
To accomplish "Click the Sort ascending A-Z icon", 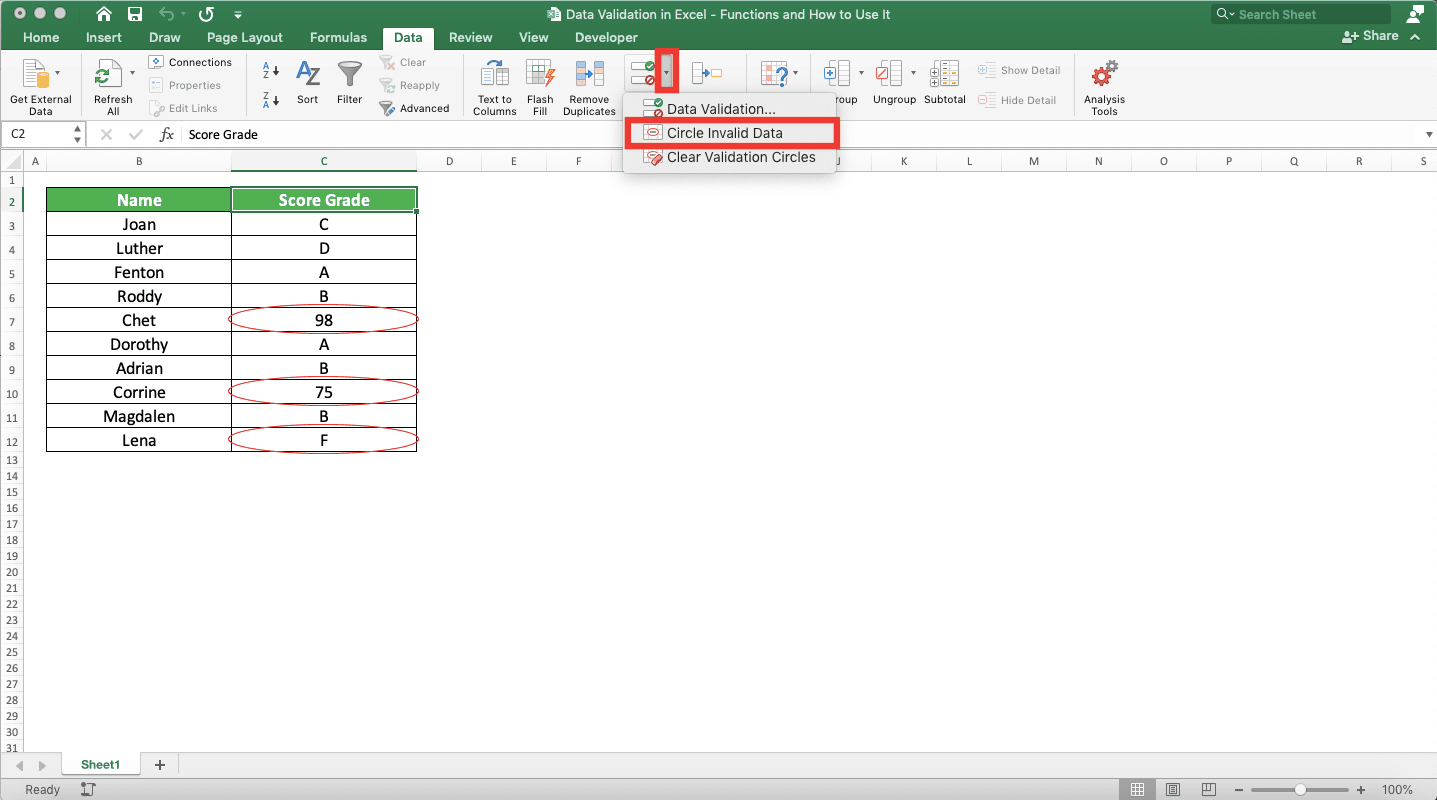I will (269, 72).
